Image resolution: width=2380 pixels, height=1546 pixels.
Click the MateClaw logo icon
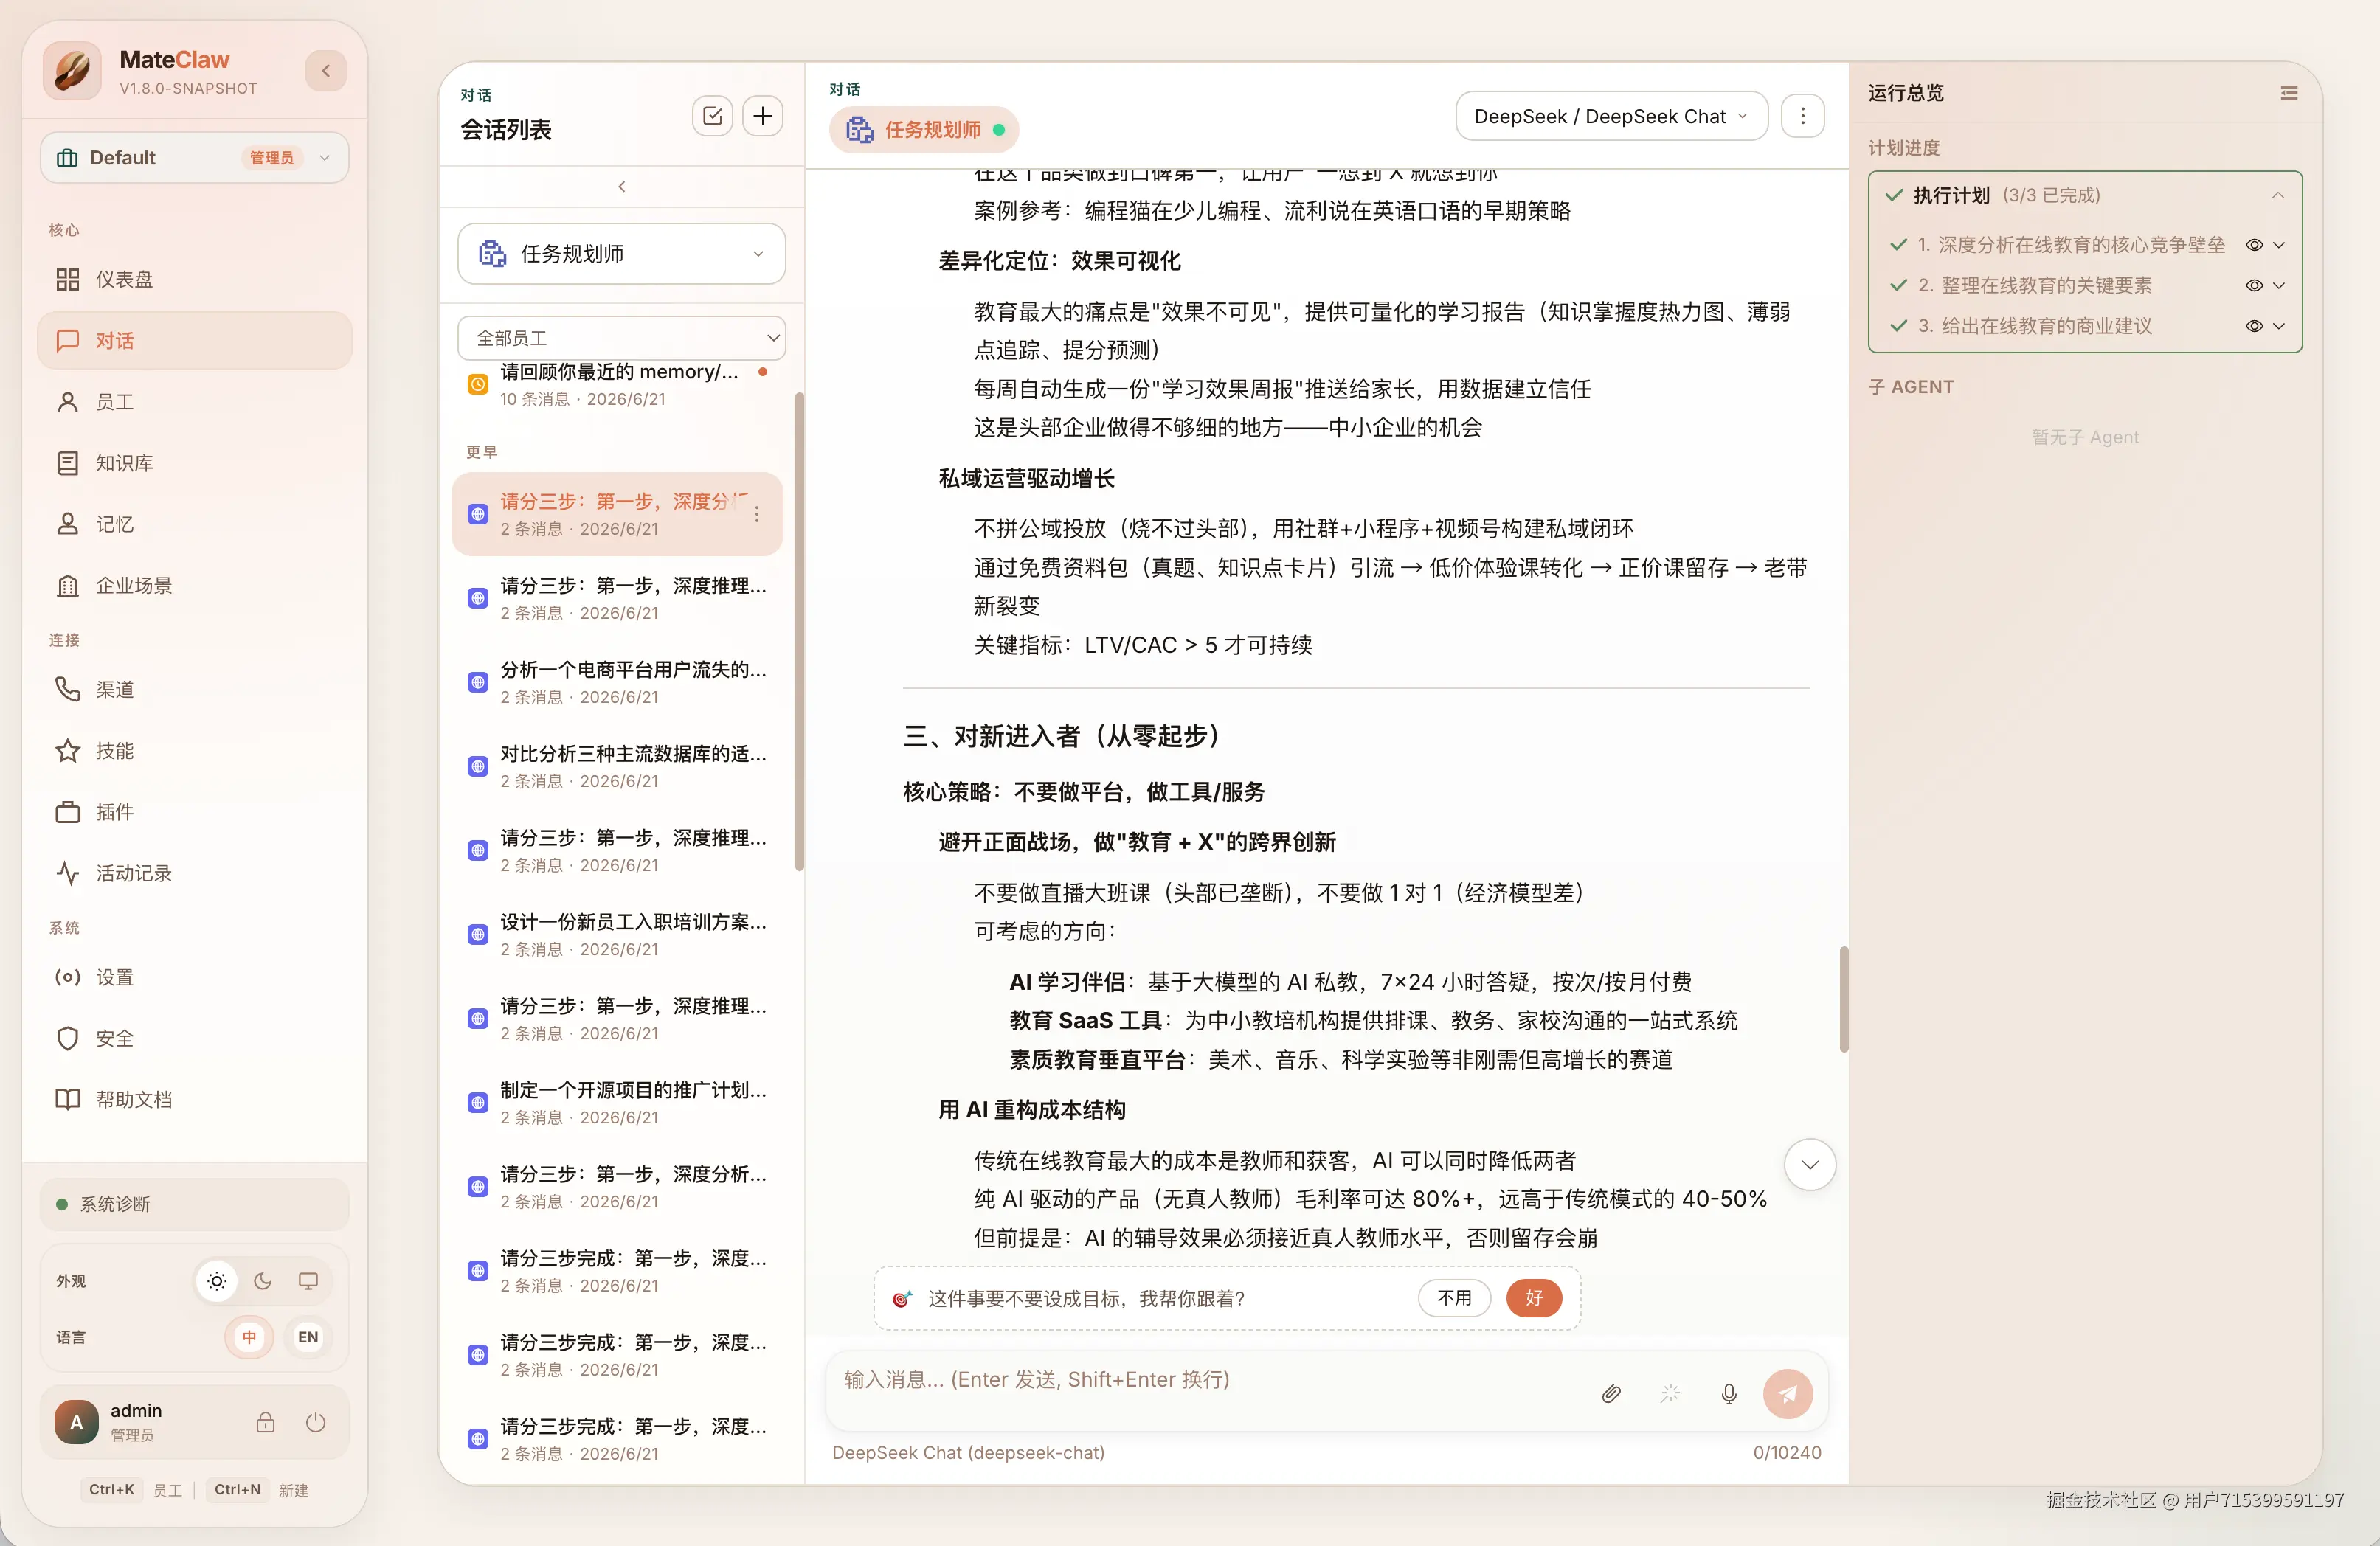[x=73, y=71]
